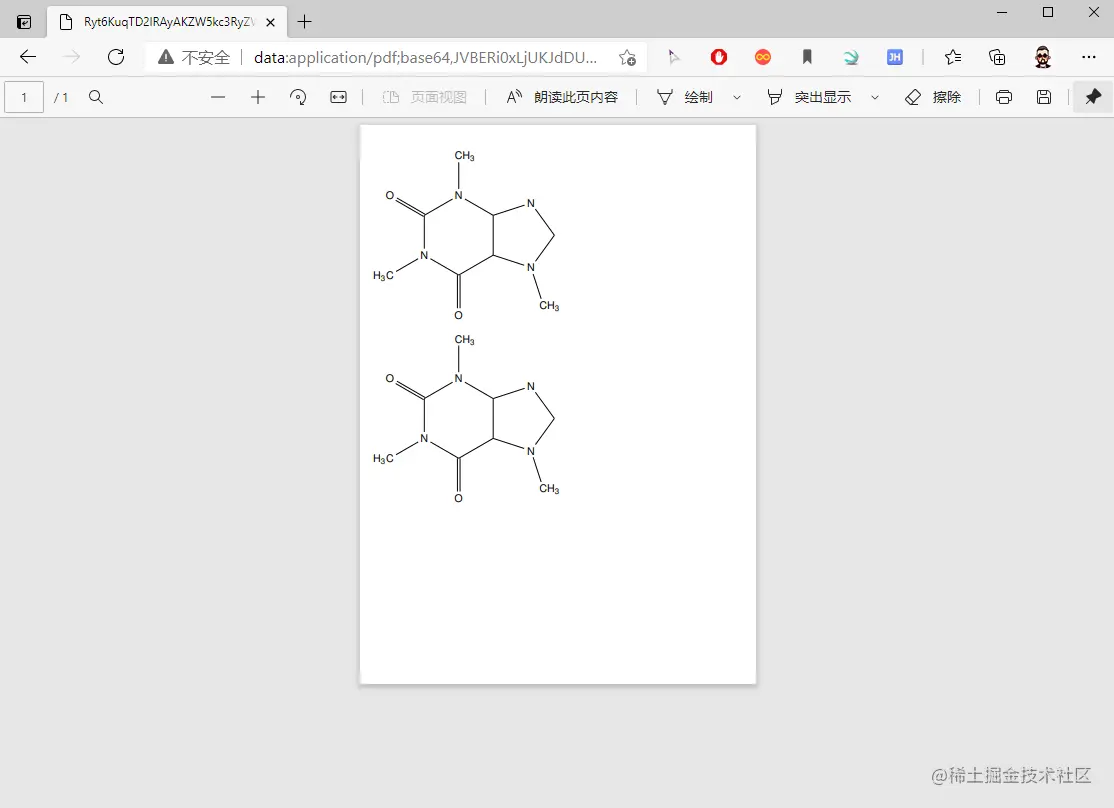Open the teal swoosh extension icon

[x=850, y=57]
